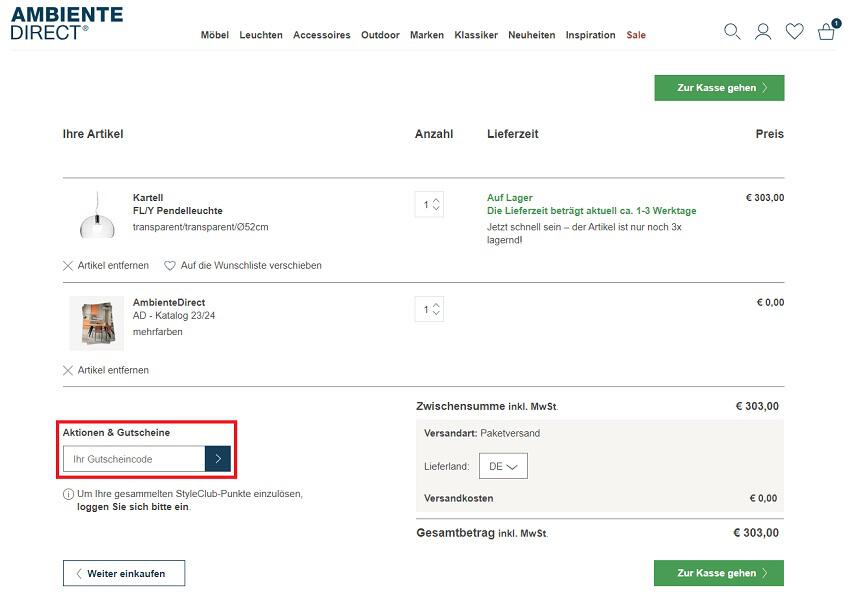Open the Inspiration menu
The width and height of the screenshot is (858, 594).
(590, 35)
